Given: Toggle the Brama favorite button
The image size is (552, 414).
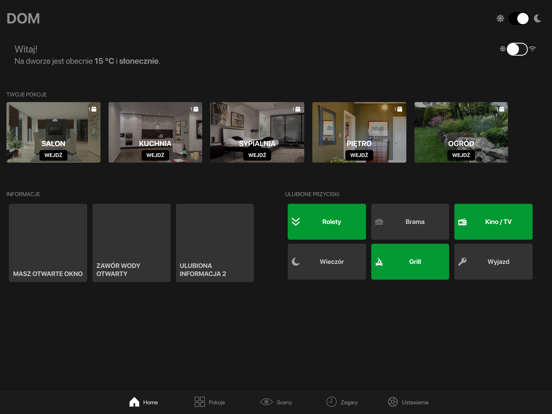Looking at the screenshot, I should coord(410,222).
